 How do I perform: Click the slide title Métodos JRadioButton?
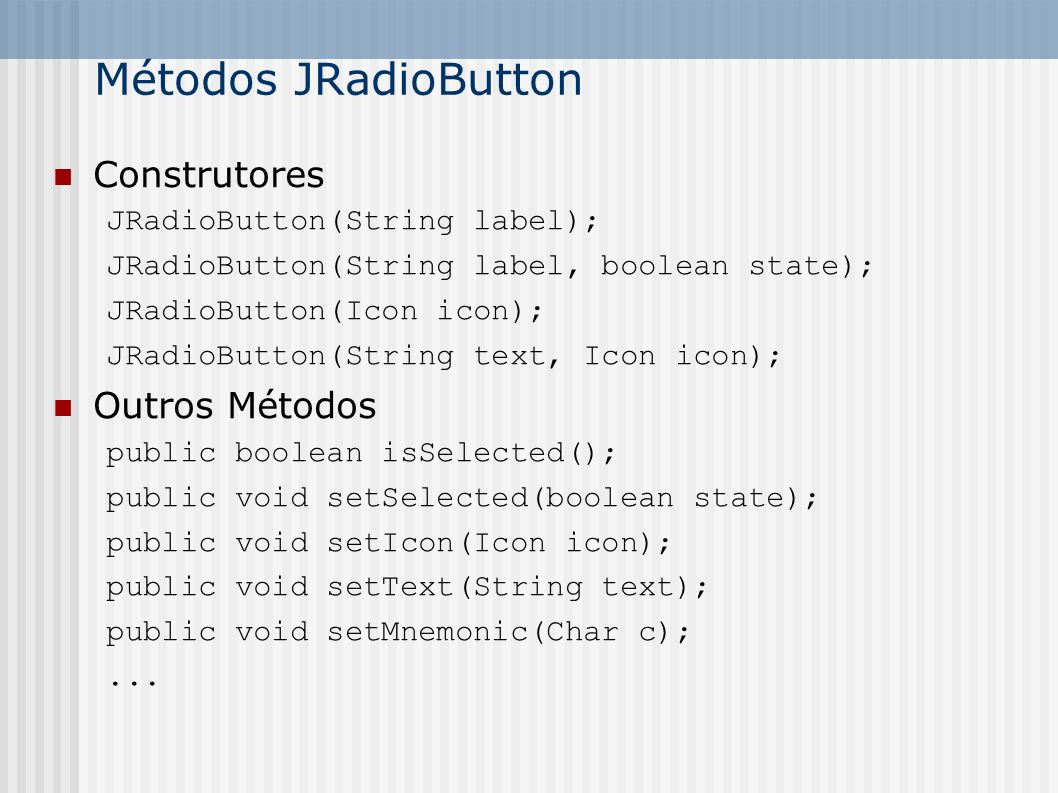(x=338, y=80)
